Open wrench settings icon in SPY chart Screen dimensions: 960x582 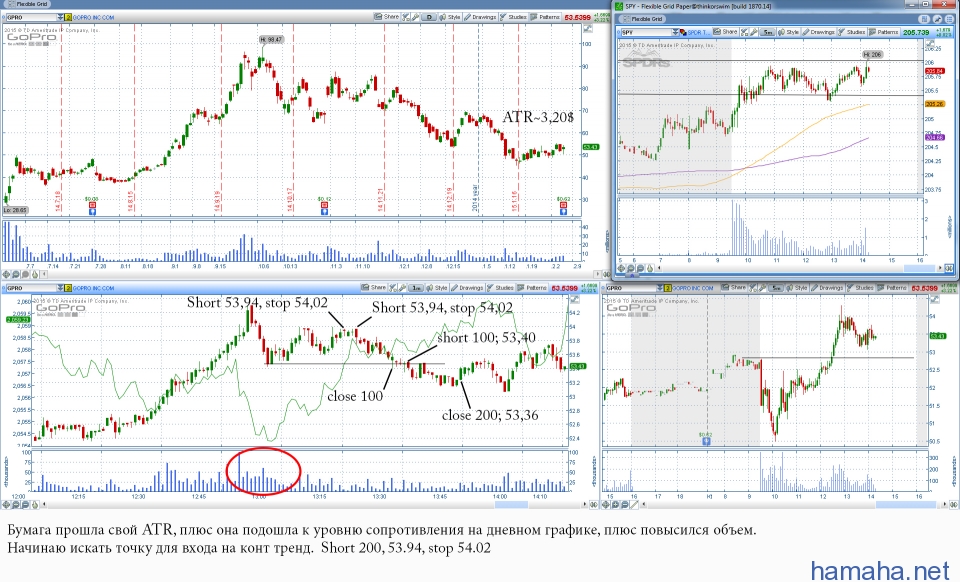click(x=754, y=32)
